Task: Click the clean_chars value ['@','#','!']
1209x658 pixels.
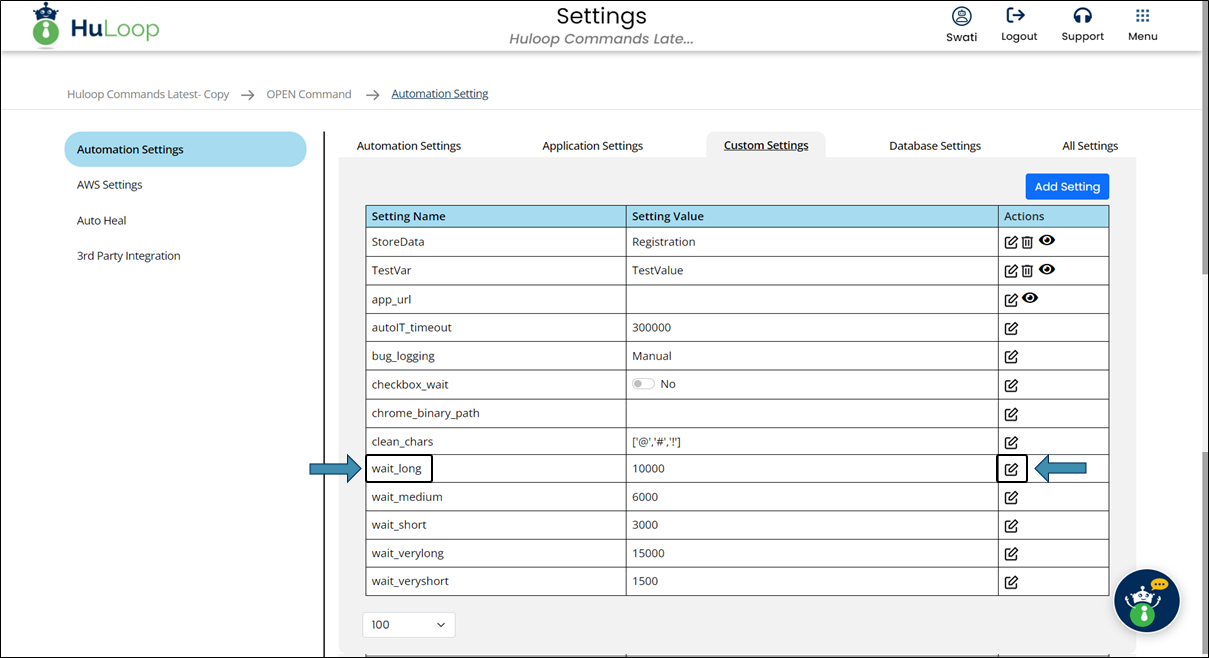Action: pyautogui.click(x=657, y=442)
